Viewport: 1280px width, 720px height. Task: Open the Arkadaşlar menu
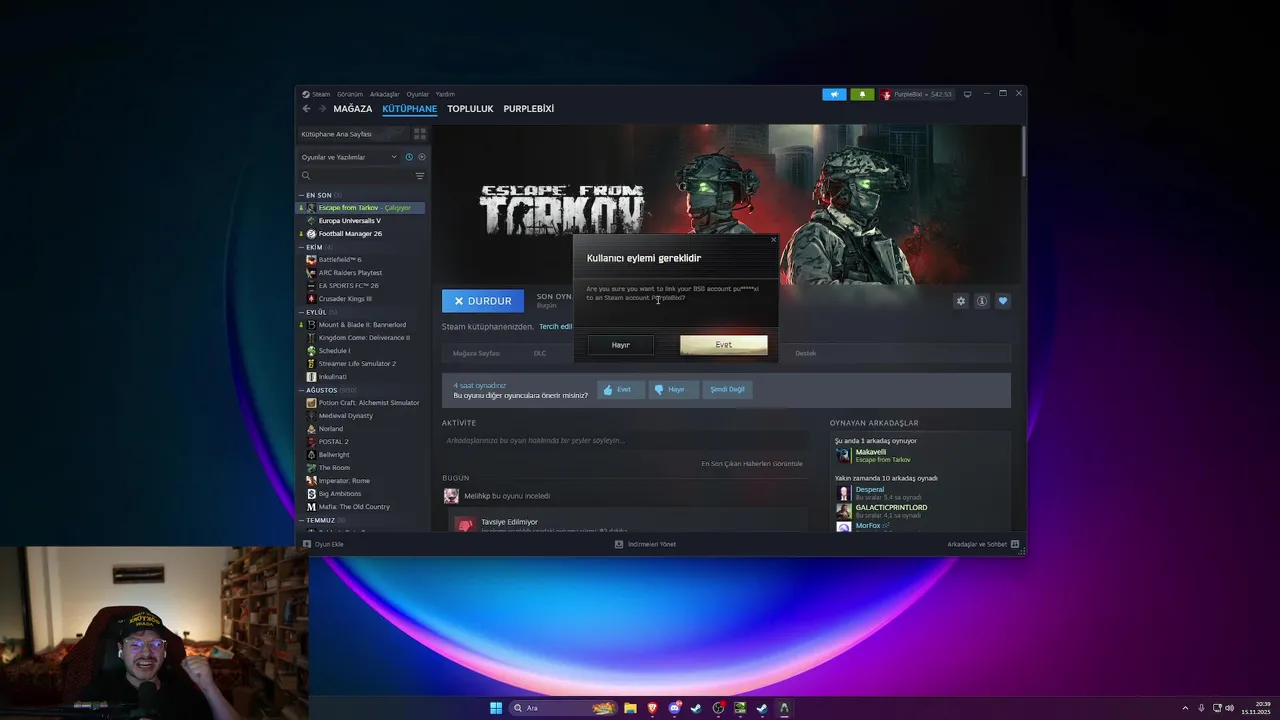pyautogui.click(x=384, y=94)
